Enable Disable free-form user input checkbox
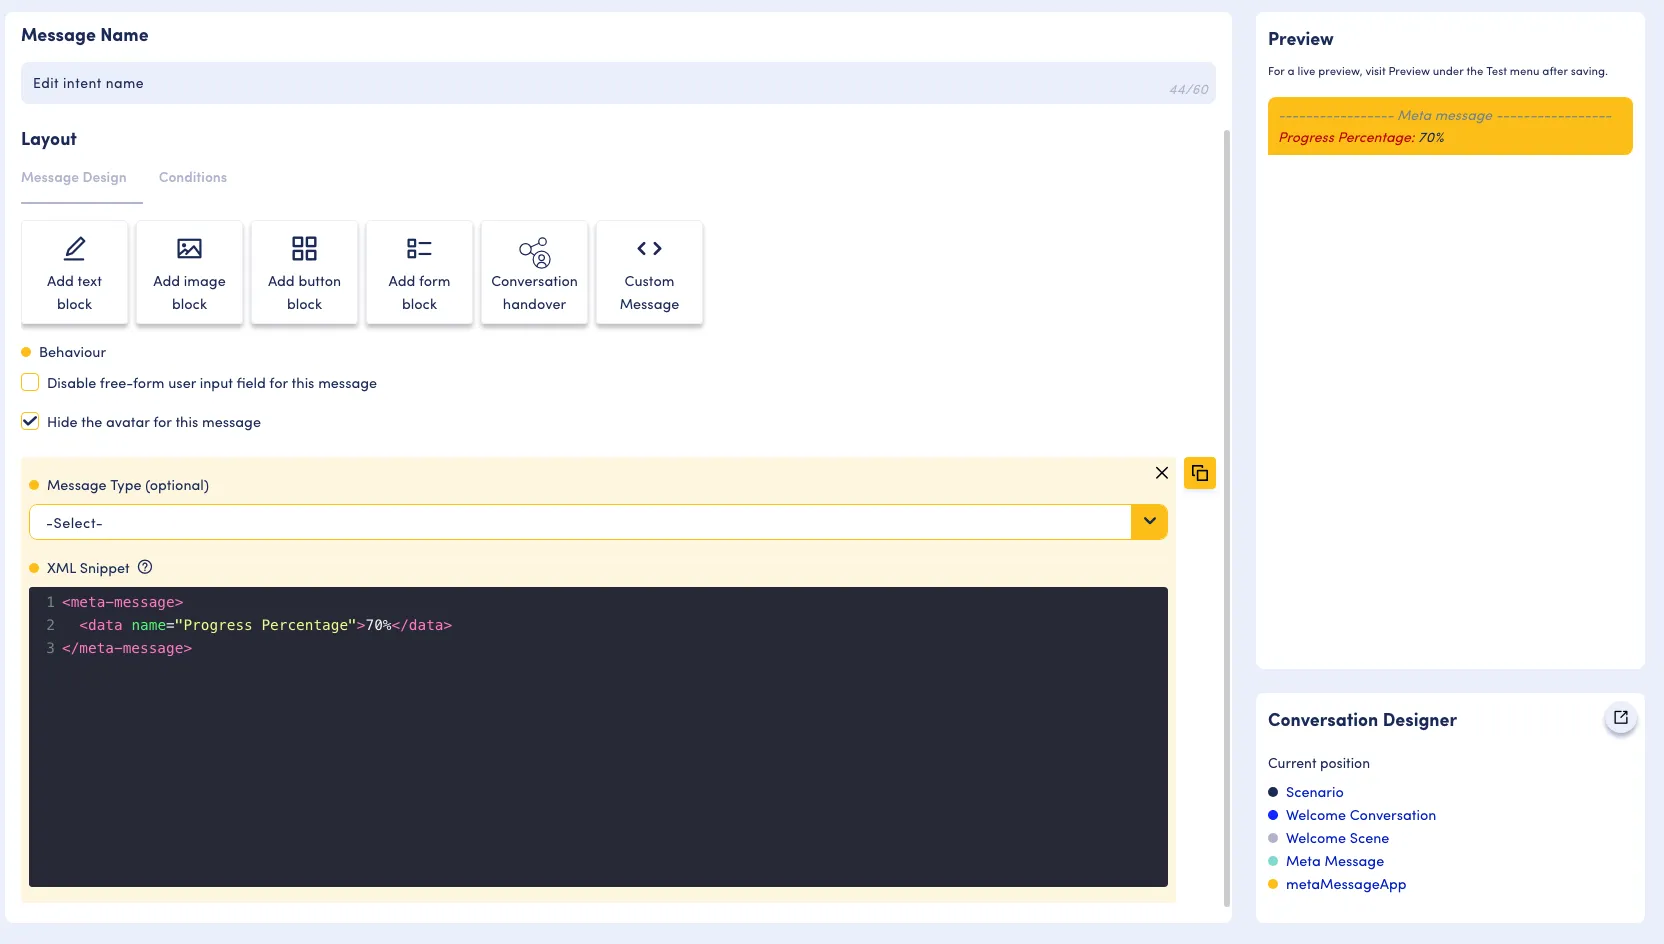The image size is (1664, 944). point(30,382)
